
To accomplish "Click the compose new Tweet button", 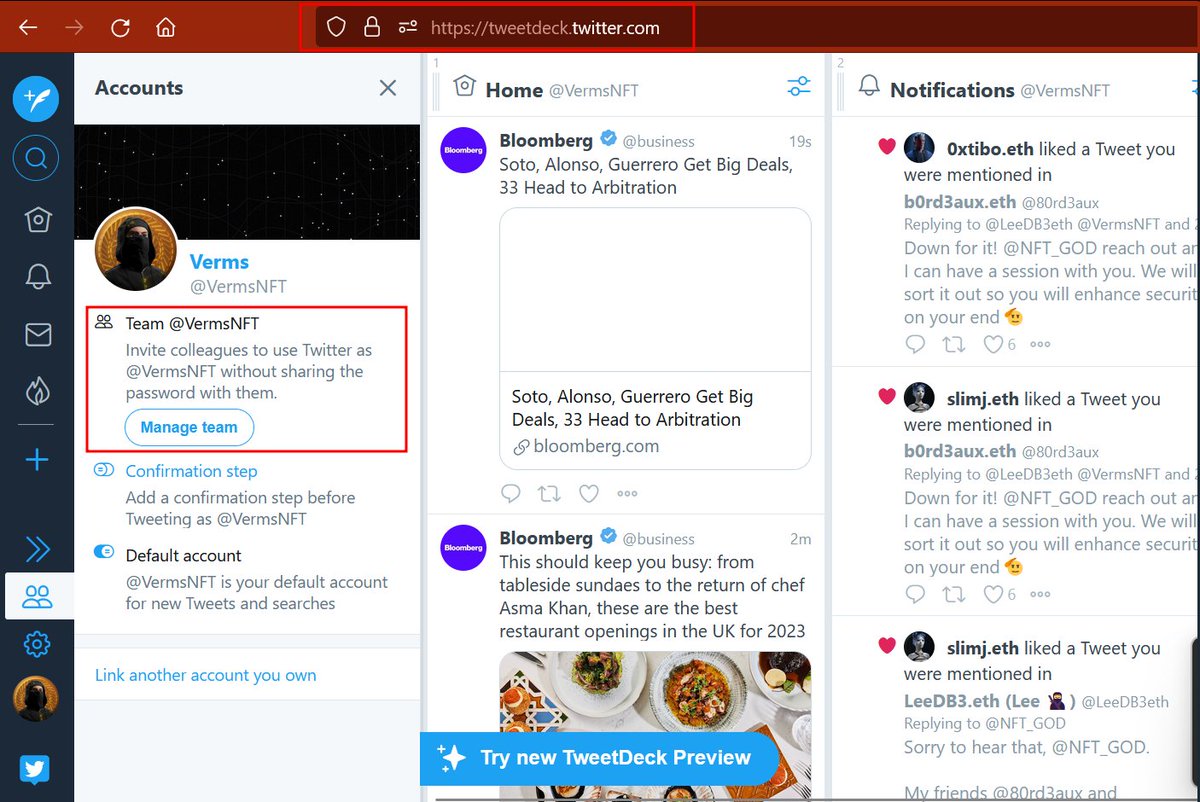I will [x=36, y=99].
